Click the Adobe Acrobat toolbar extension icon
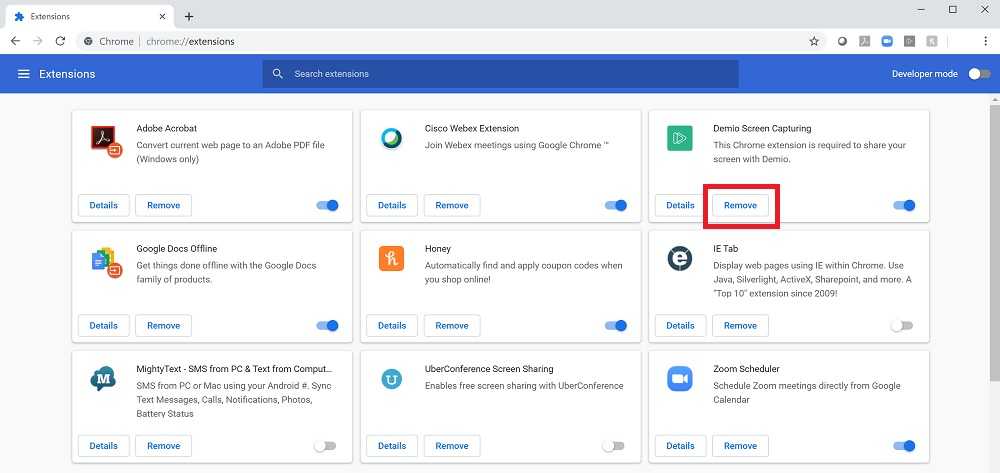The width and height of the screenshot is (1000, 473). [x=864, y=41]
